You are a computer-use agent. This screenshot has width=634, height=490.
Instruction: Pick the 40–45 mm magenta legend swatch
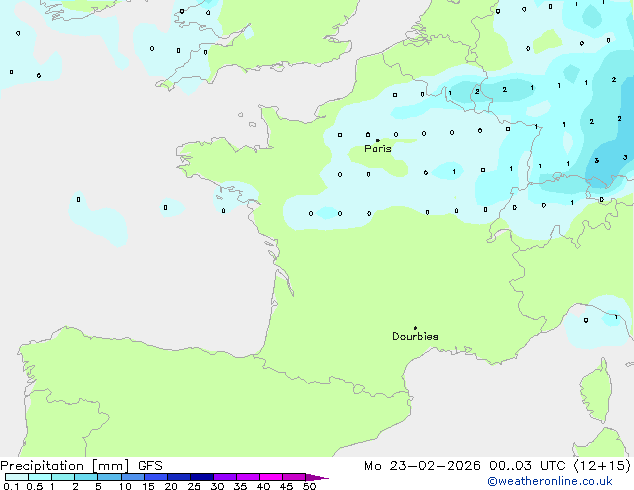click(271, 477)
